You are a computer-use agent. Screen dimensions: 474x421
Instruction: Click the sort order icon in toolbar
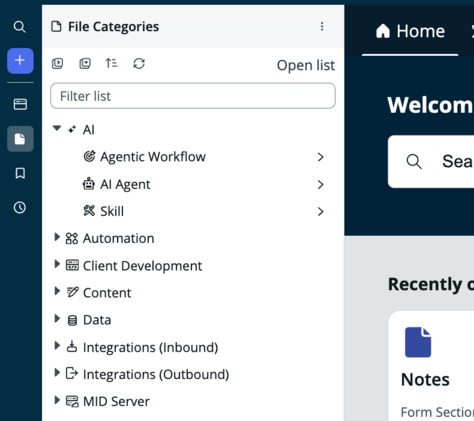click(111, 63)
